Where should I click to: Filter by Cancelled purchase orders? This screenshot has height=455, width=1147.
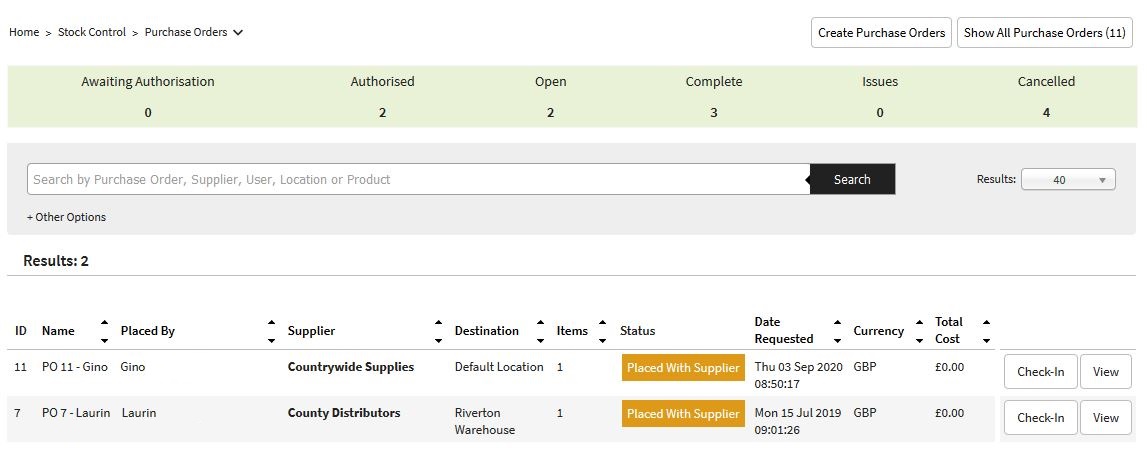[1046, 96]
